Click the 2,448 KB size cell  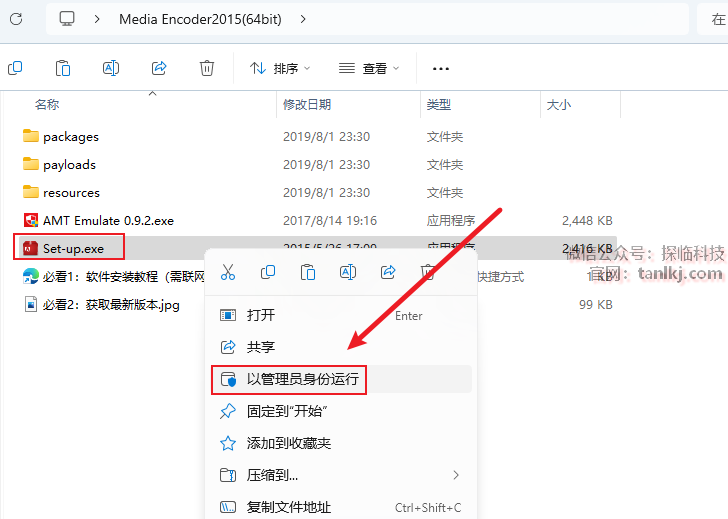587,221
